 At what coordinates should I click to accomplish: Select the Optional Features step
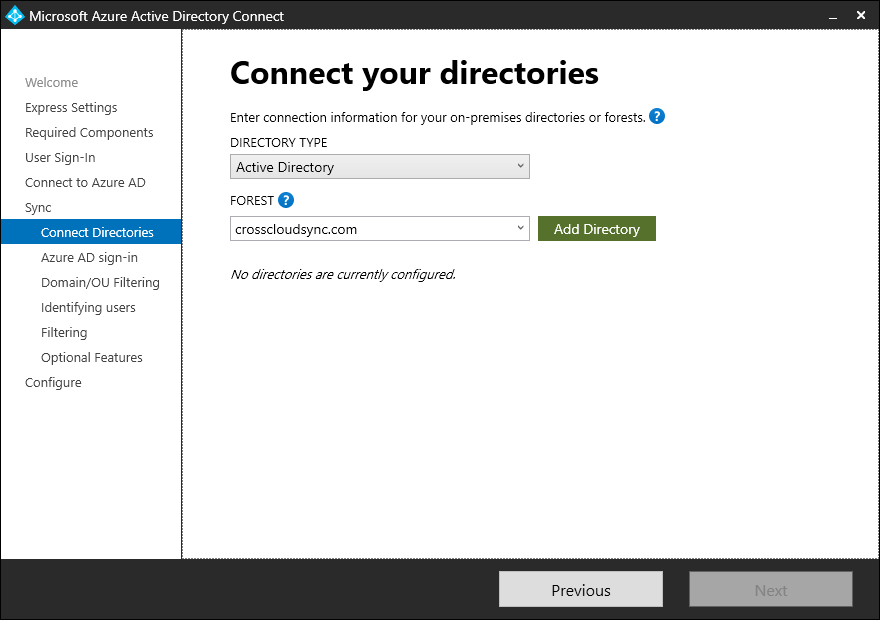point(92,357)
